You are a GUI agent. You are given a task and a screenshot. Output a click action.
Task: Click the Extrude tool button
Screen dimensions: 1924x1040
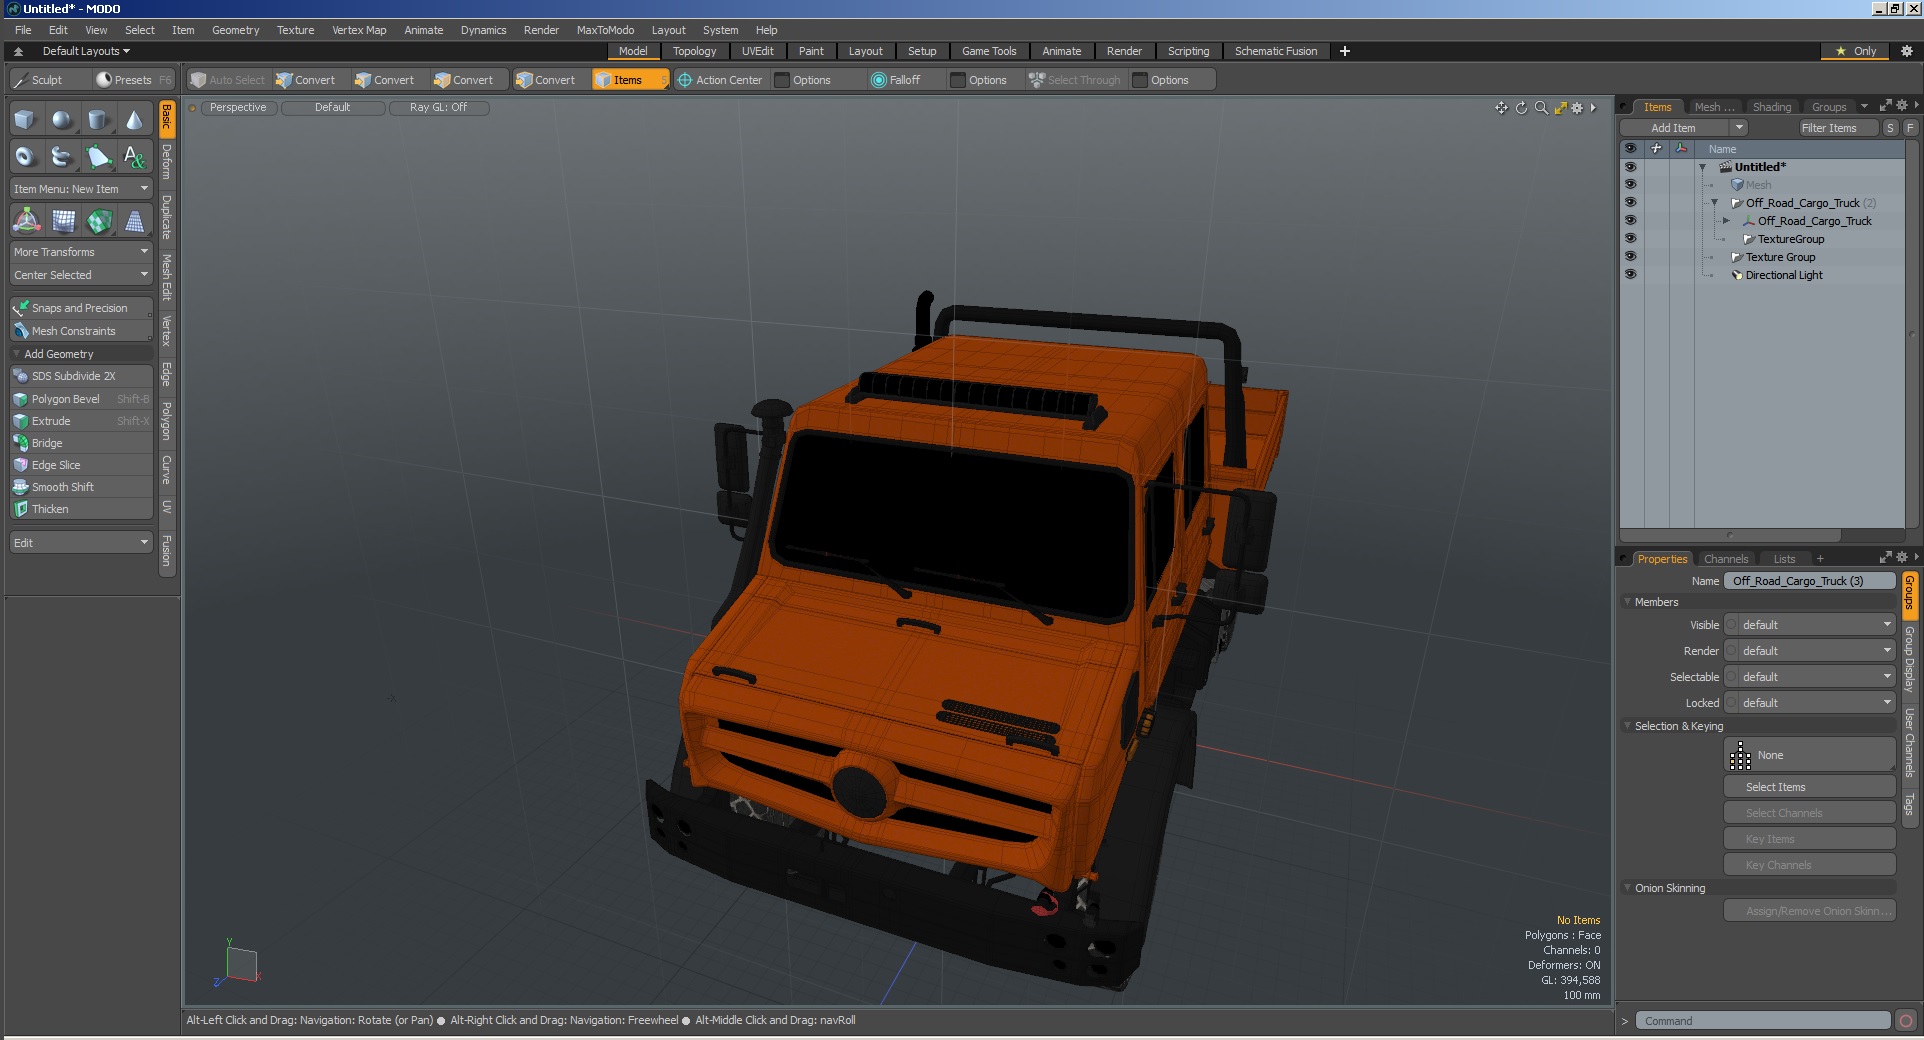click(81, 421)
